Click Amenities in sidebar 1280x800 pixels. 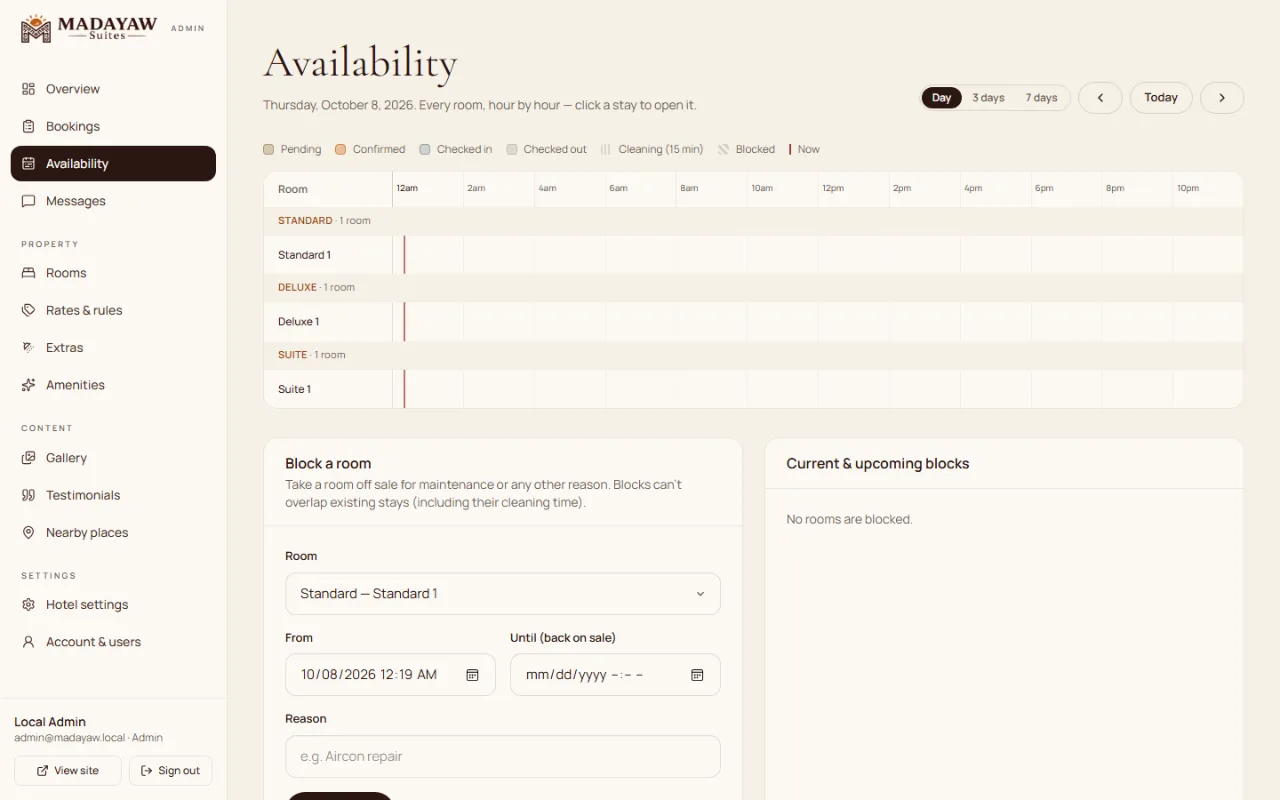click(x=113, y=385)
